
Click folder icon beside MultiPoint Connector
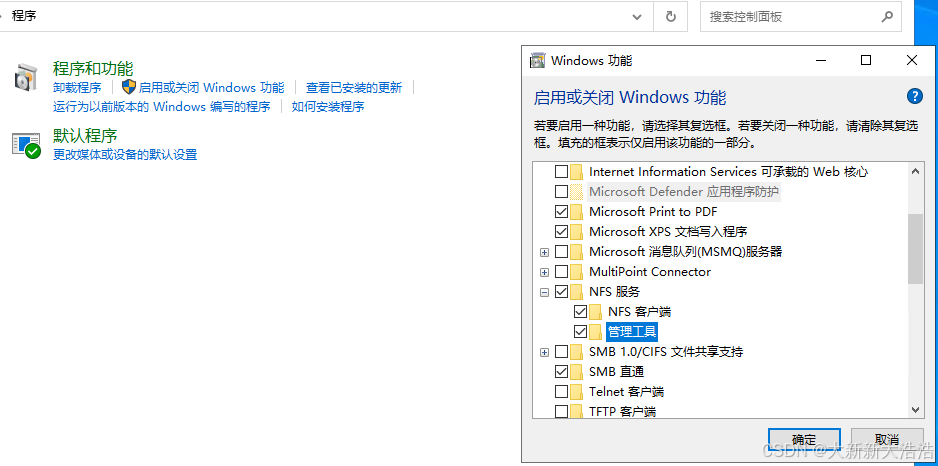[577, 272]
